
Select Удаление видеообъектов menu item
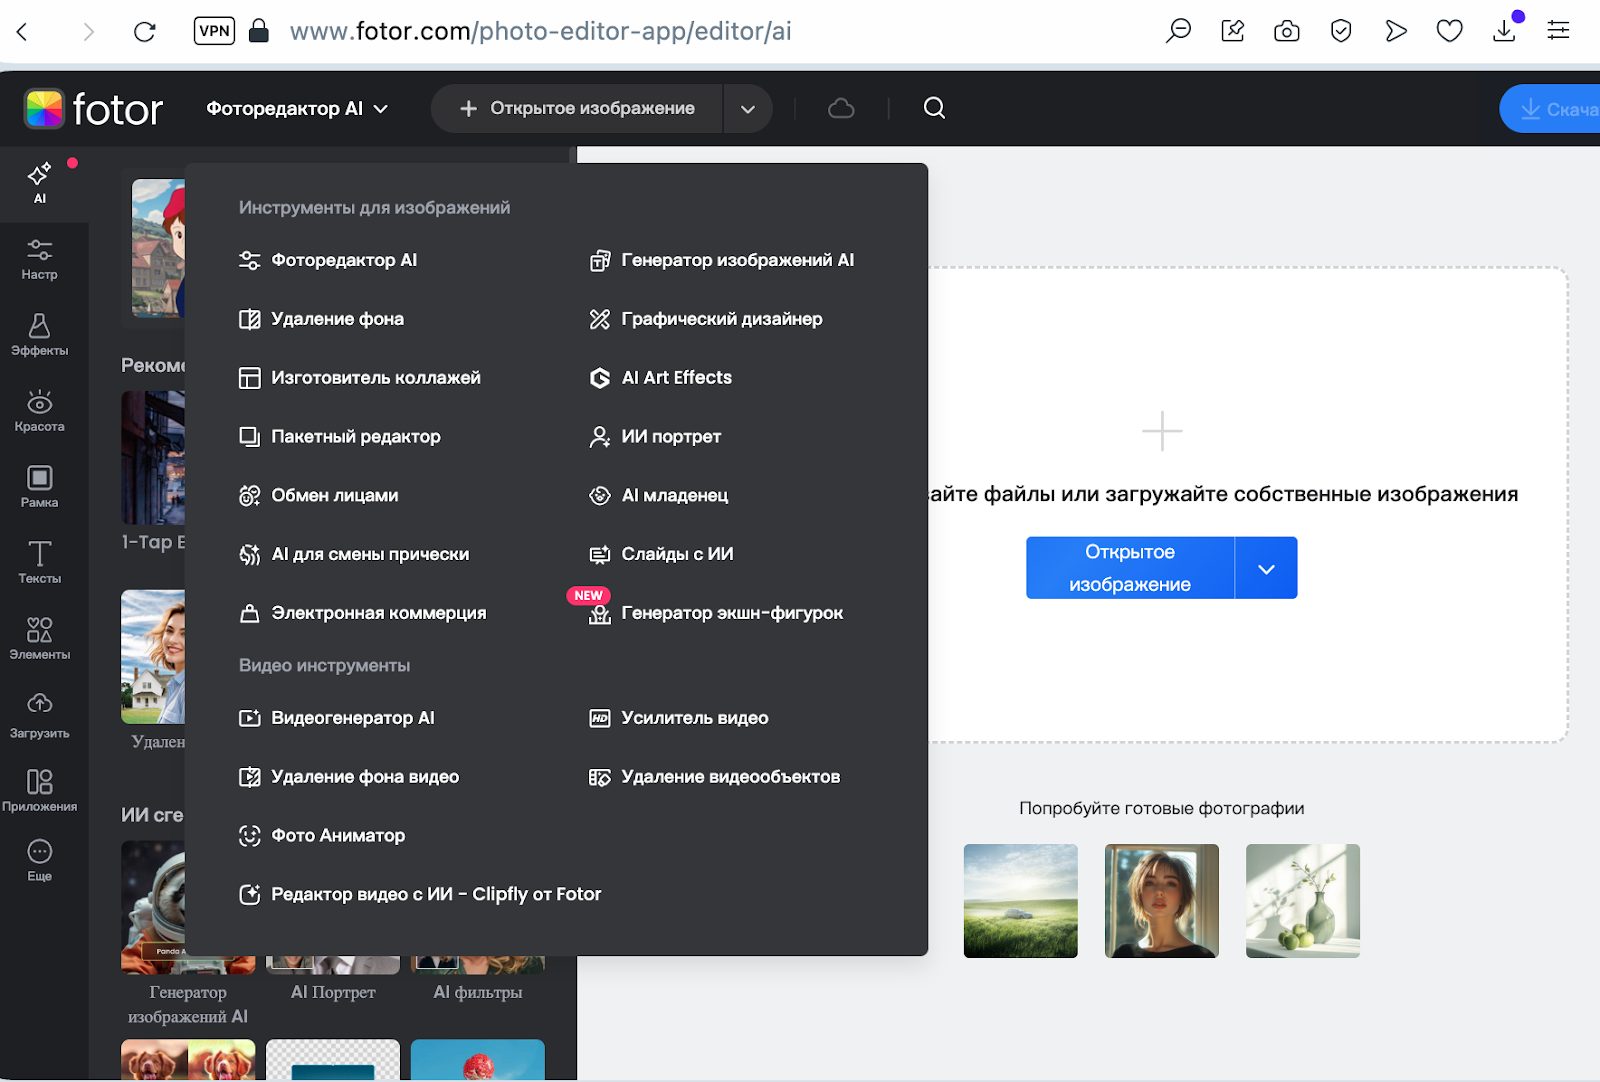coord(715,777)
